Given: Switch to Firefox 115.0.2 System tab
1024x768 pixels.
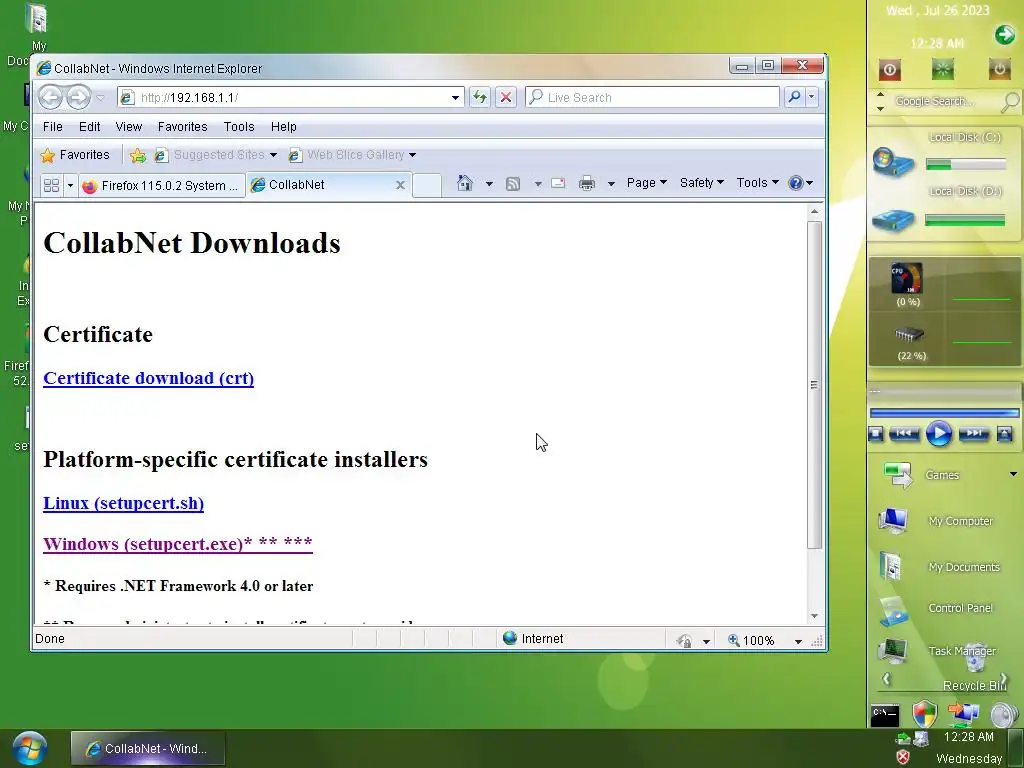Looking at the screenshot, I should (162, 186).
